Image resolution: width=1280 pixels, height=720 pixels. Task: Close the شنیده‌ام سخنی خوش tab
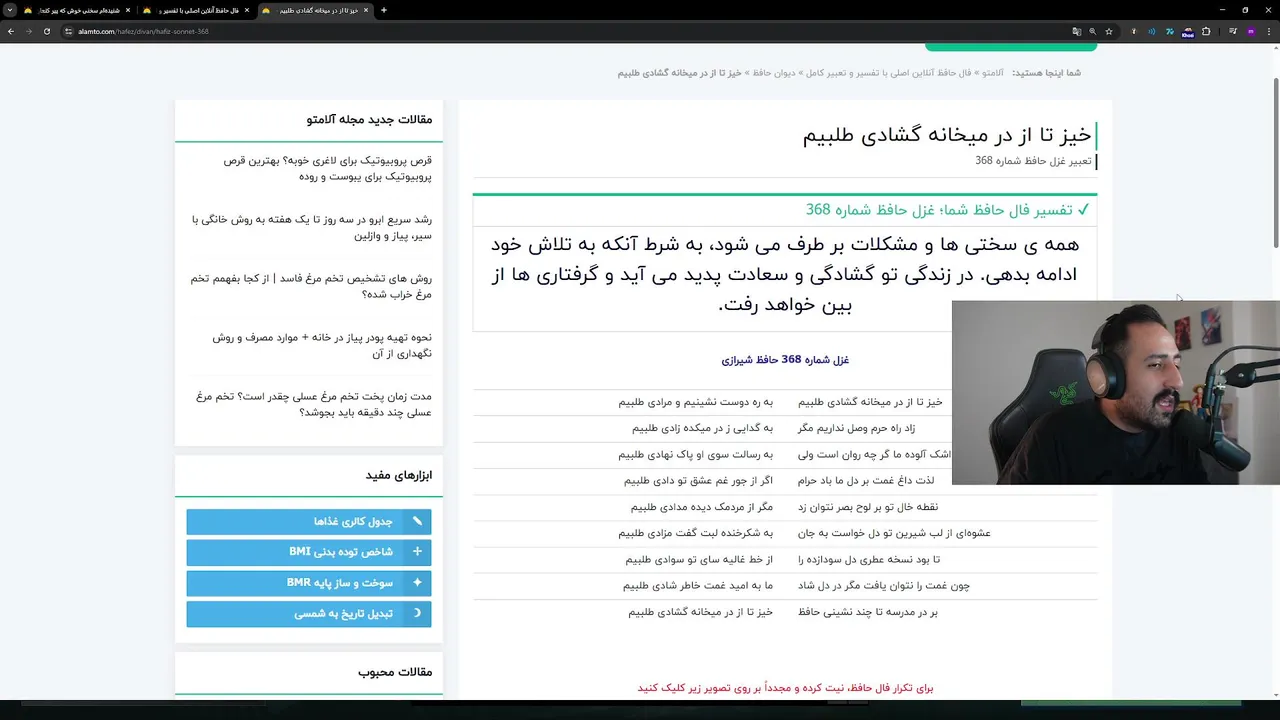click(x=128, y=10)
